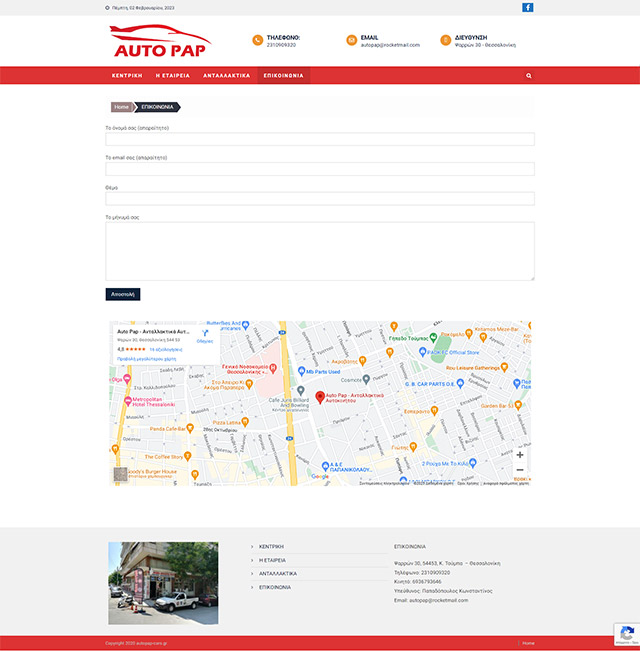Click footer ΕΠΙΚΟΙΝΩΝΙΑ menu link
Viewport: 640px width, 651px height.
click(x=275, y=587)
